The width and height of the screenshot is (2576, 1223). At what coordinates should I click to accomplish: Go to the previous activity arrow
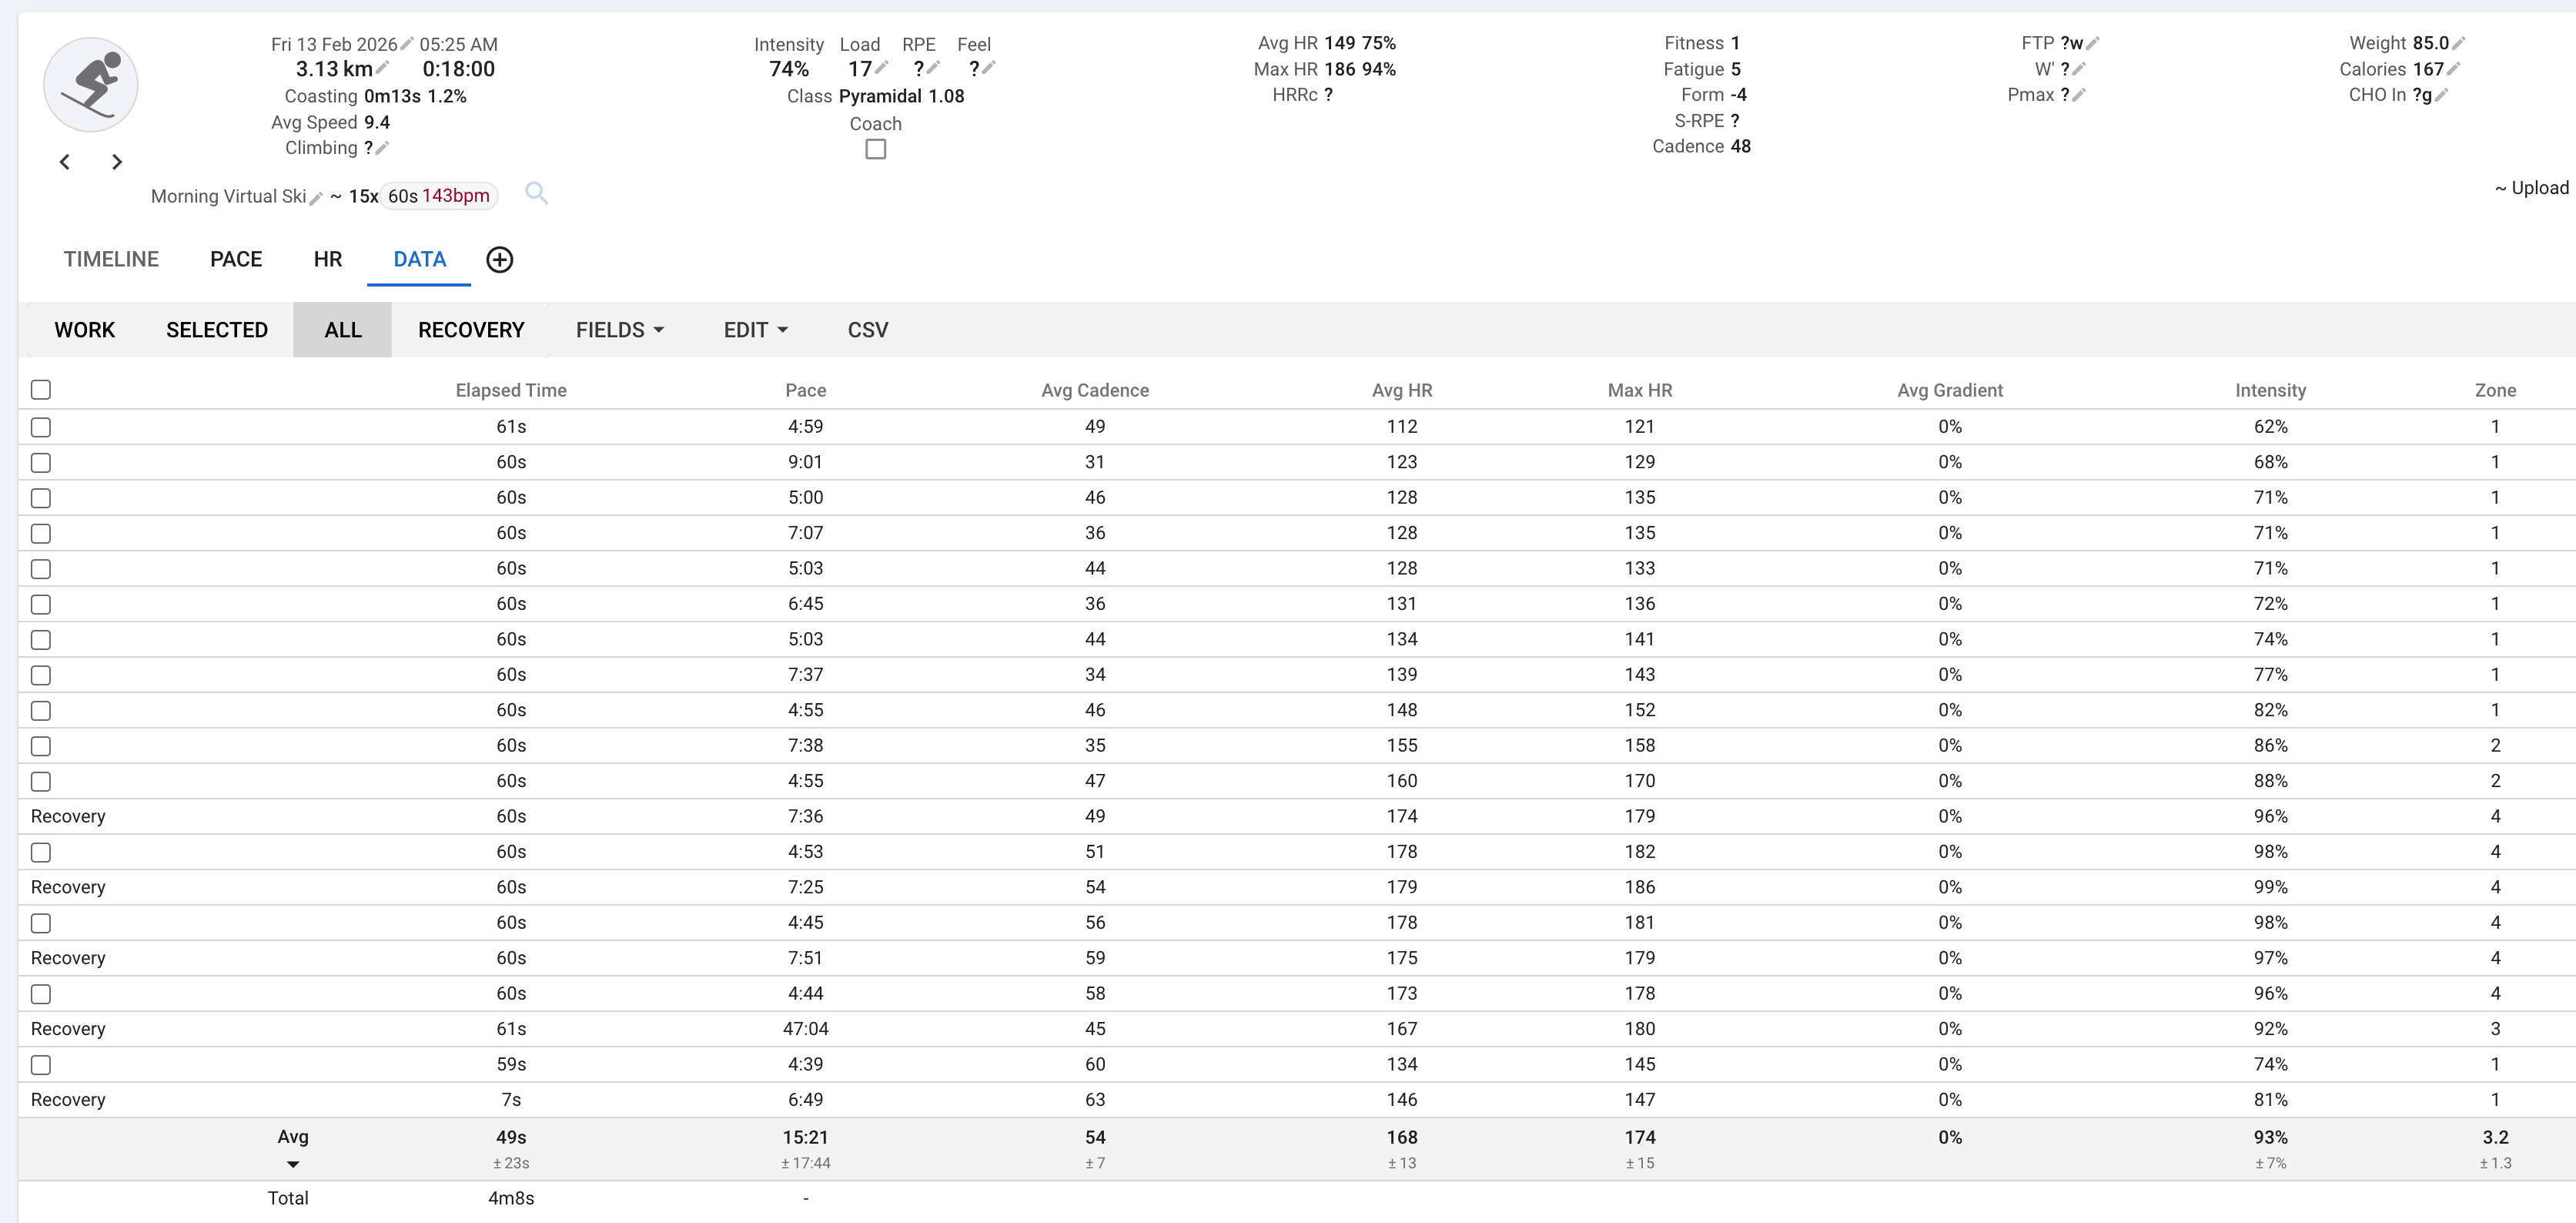click(65, 162)
